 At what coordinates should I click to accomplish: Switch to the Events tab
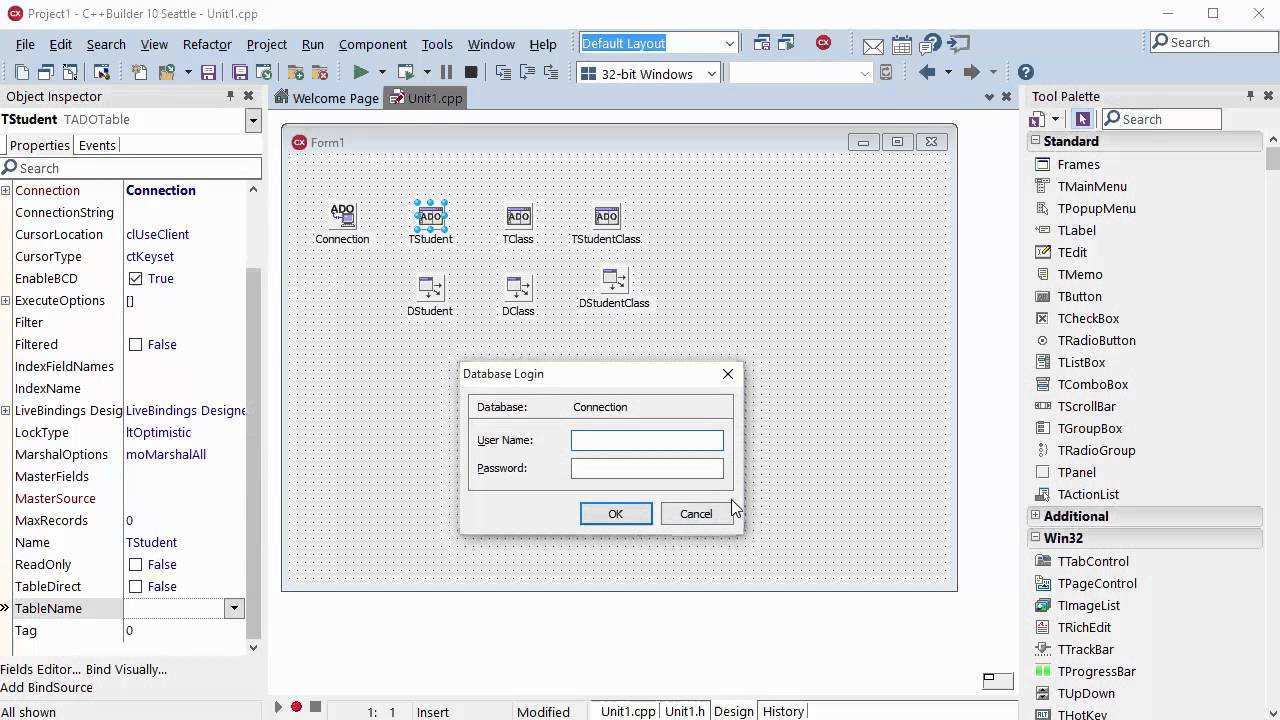click(97, 145)
